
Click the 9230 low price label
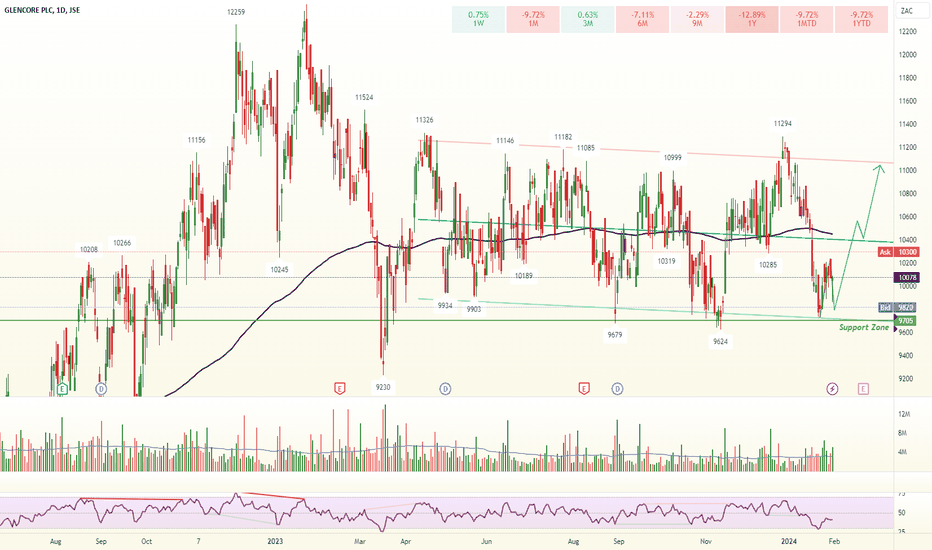[383, 387]
